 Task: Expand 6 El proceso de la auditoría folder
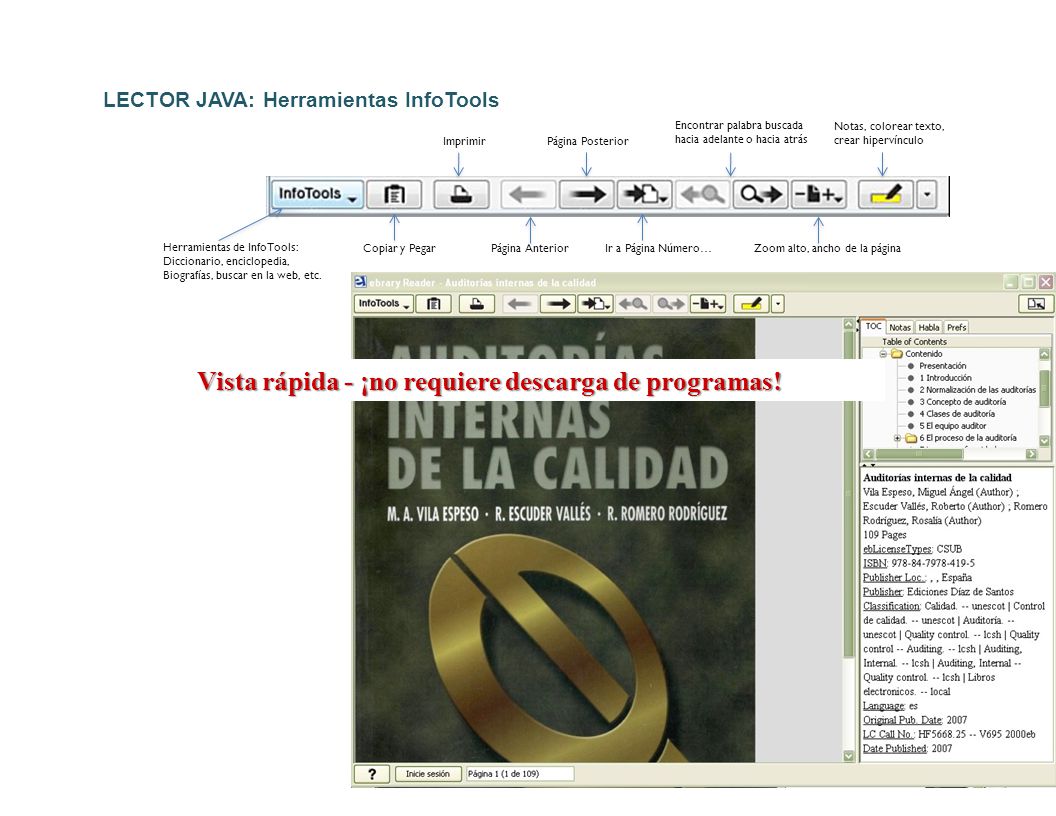pyautogui.click(x=897, y=438)
